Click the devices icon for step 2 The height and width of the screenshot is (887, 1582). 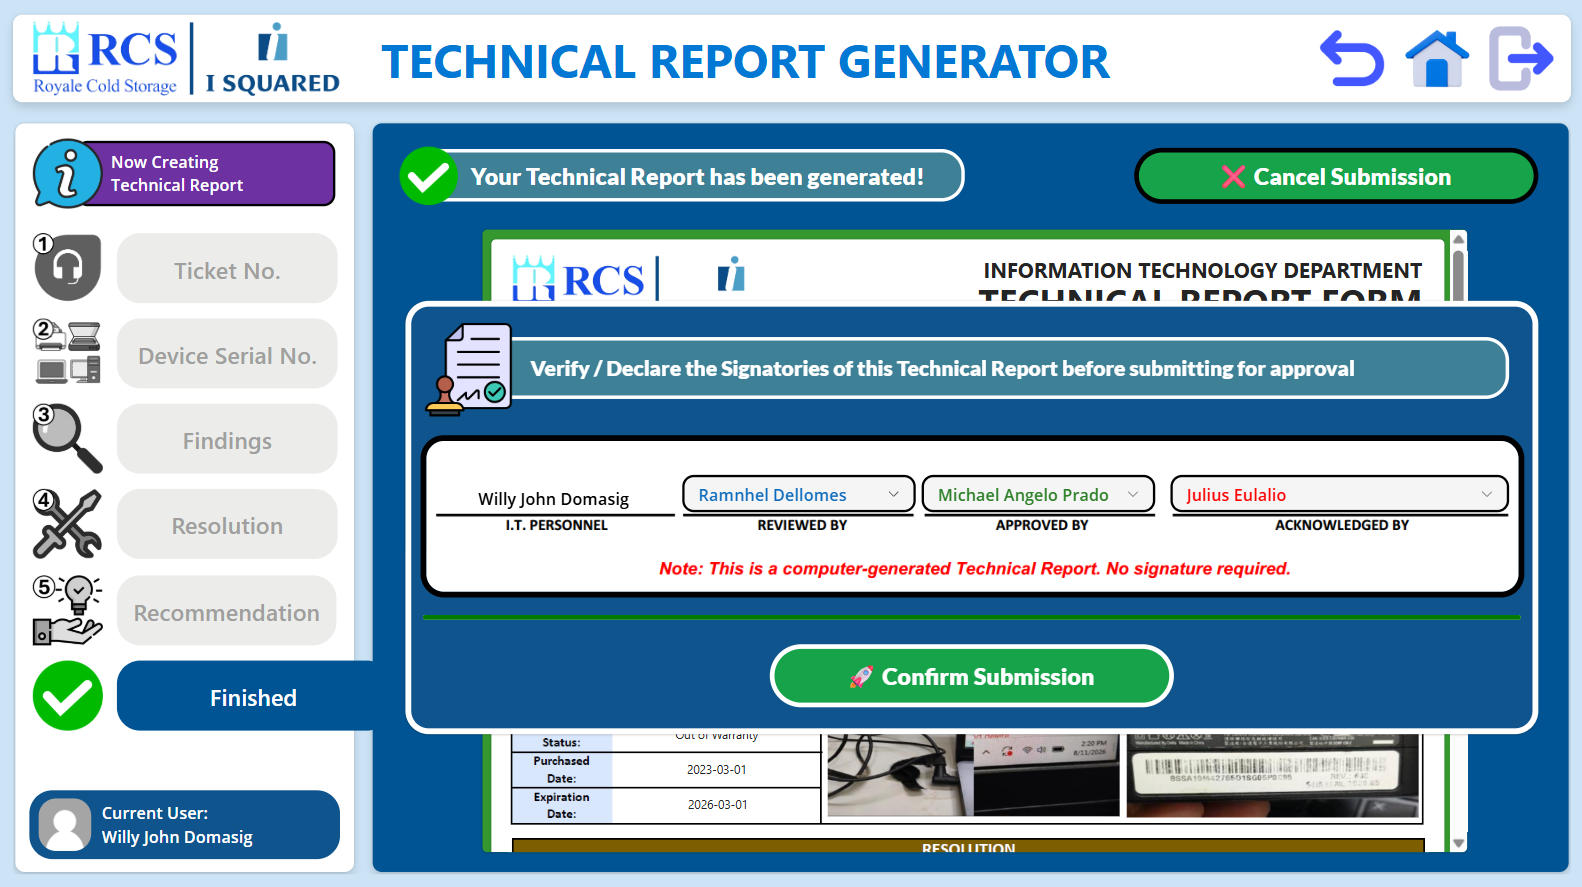point(67,352)
